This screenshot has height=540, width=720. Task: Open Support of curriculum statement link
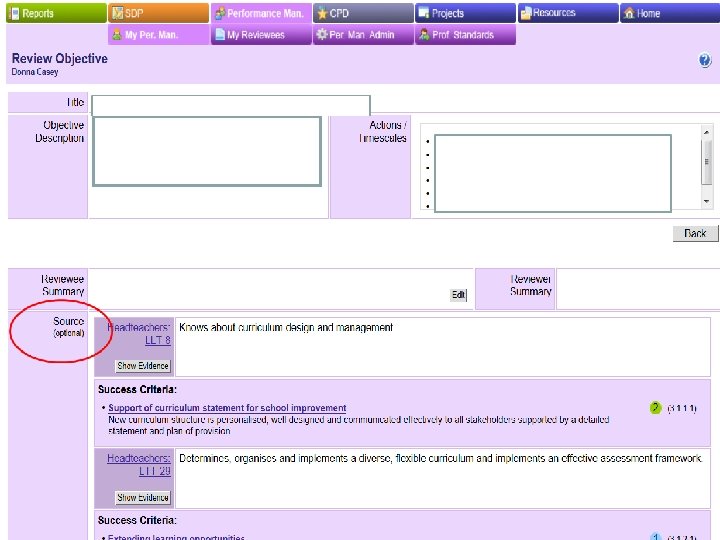(227, 408)
